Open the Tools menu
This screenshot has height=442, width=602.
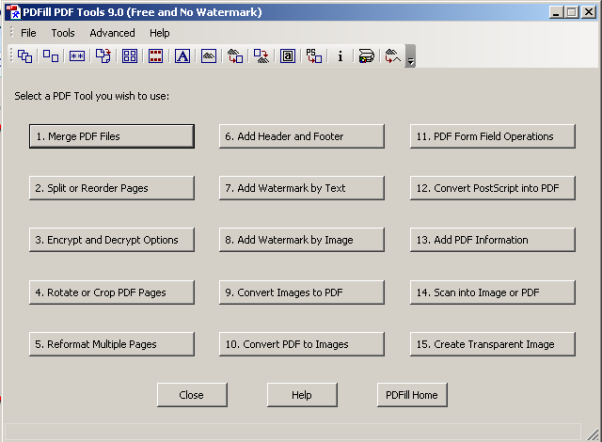tap(63, 33)
